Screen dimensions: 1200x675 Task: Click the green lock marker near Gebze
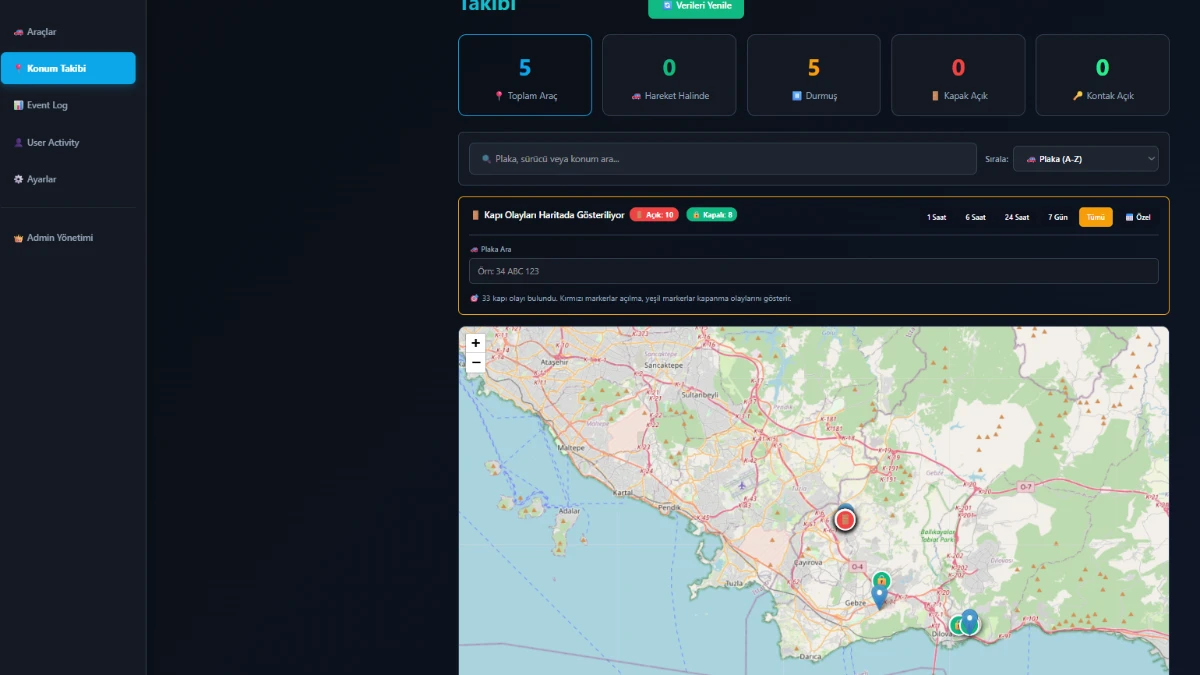[881, 580]
